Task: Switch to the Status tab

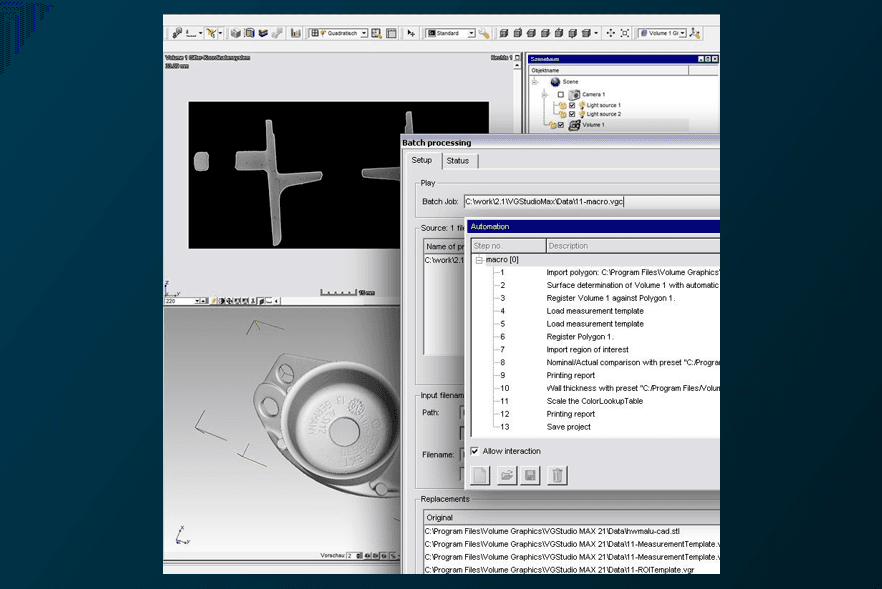Action: 458,161
